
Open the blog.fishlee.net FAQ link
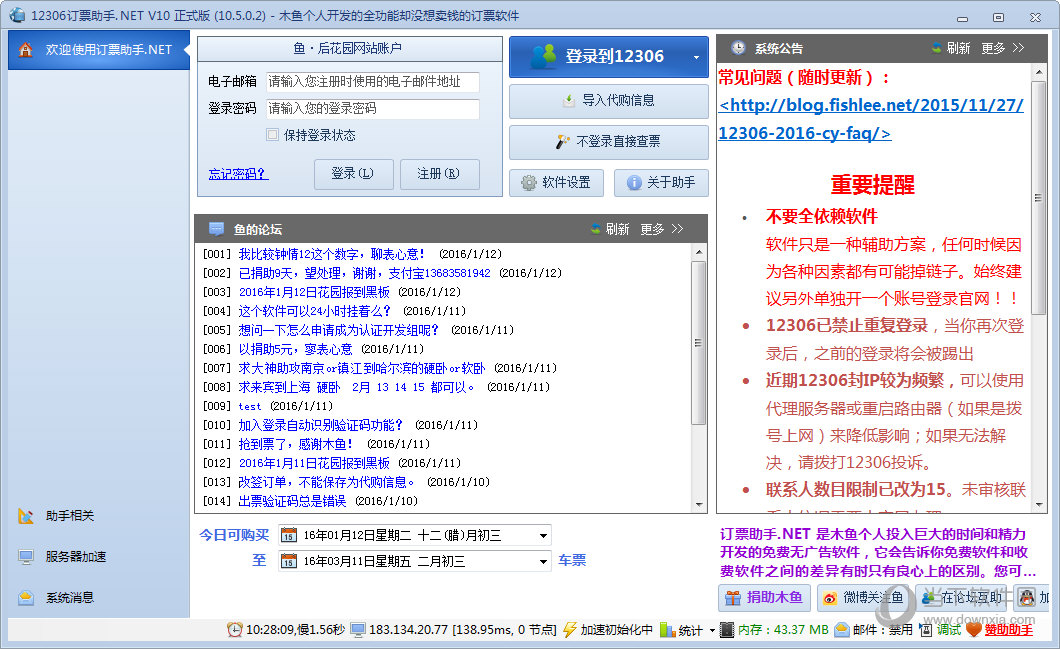click(x=871, y=119)
